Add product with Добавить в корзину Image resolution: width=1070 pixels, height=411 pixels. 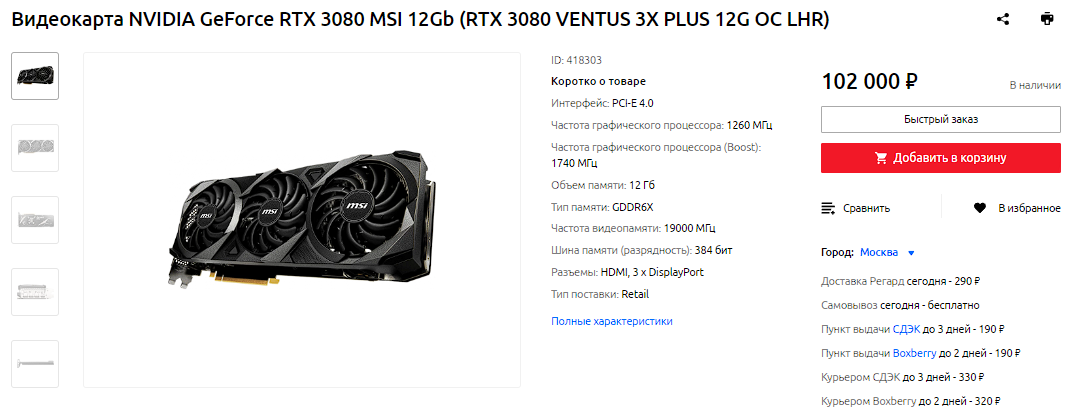click(x=941, y=158)
